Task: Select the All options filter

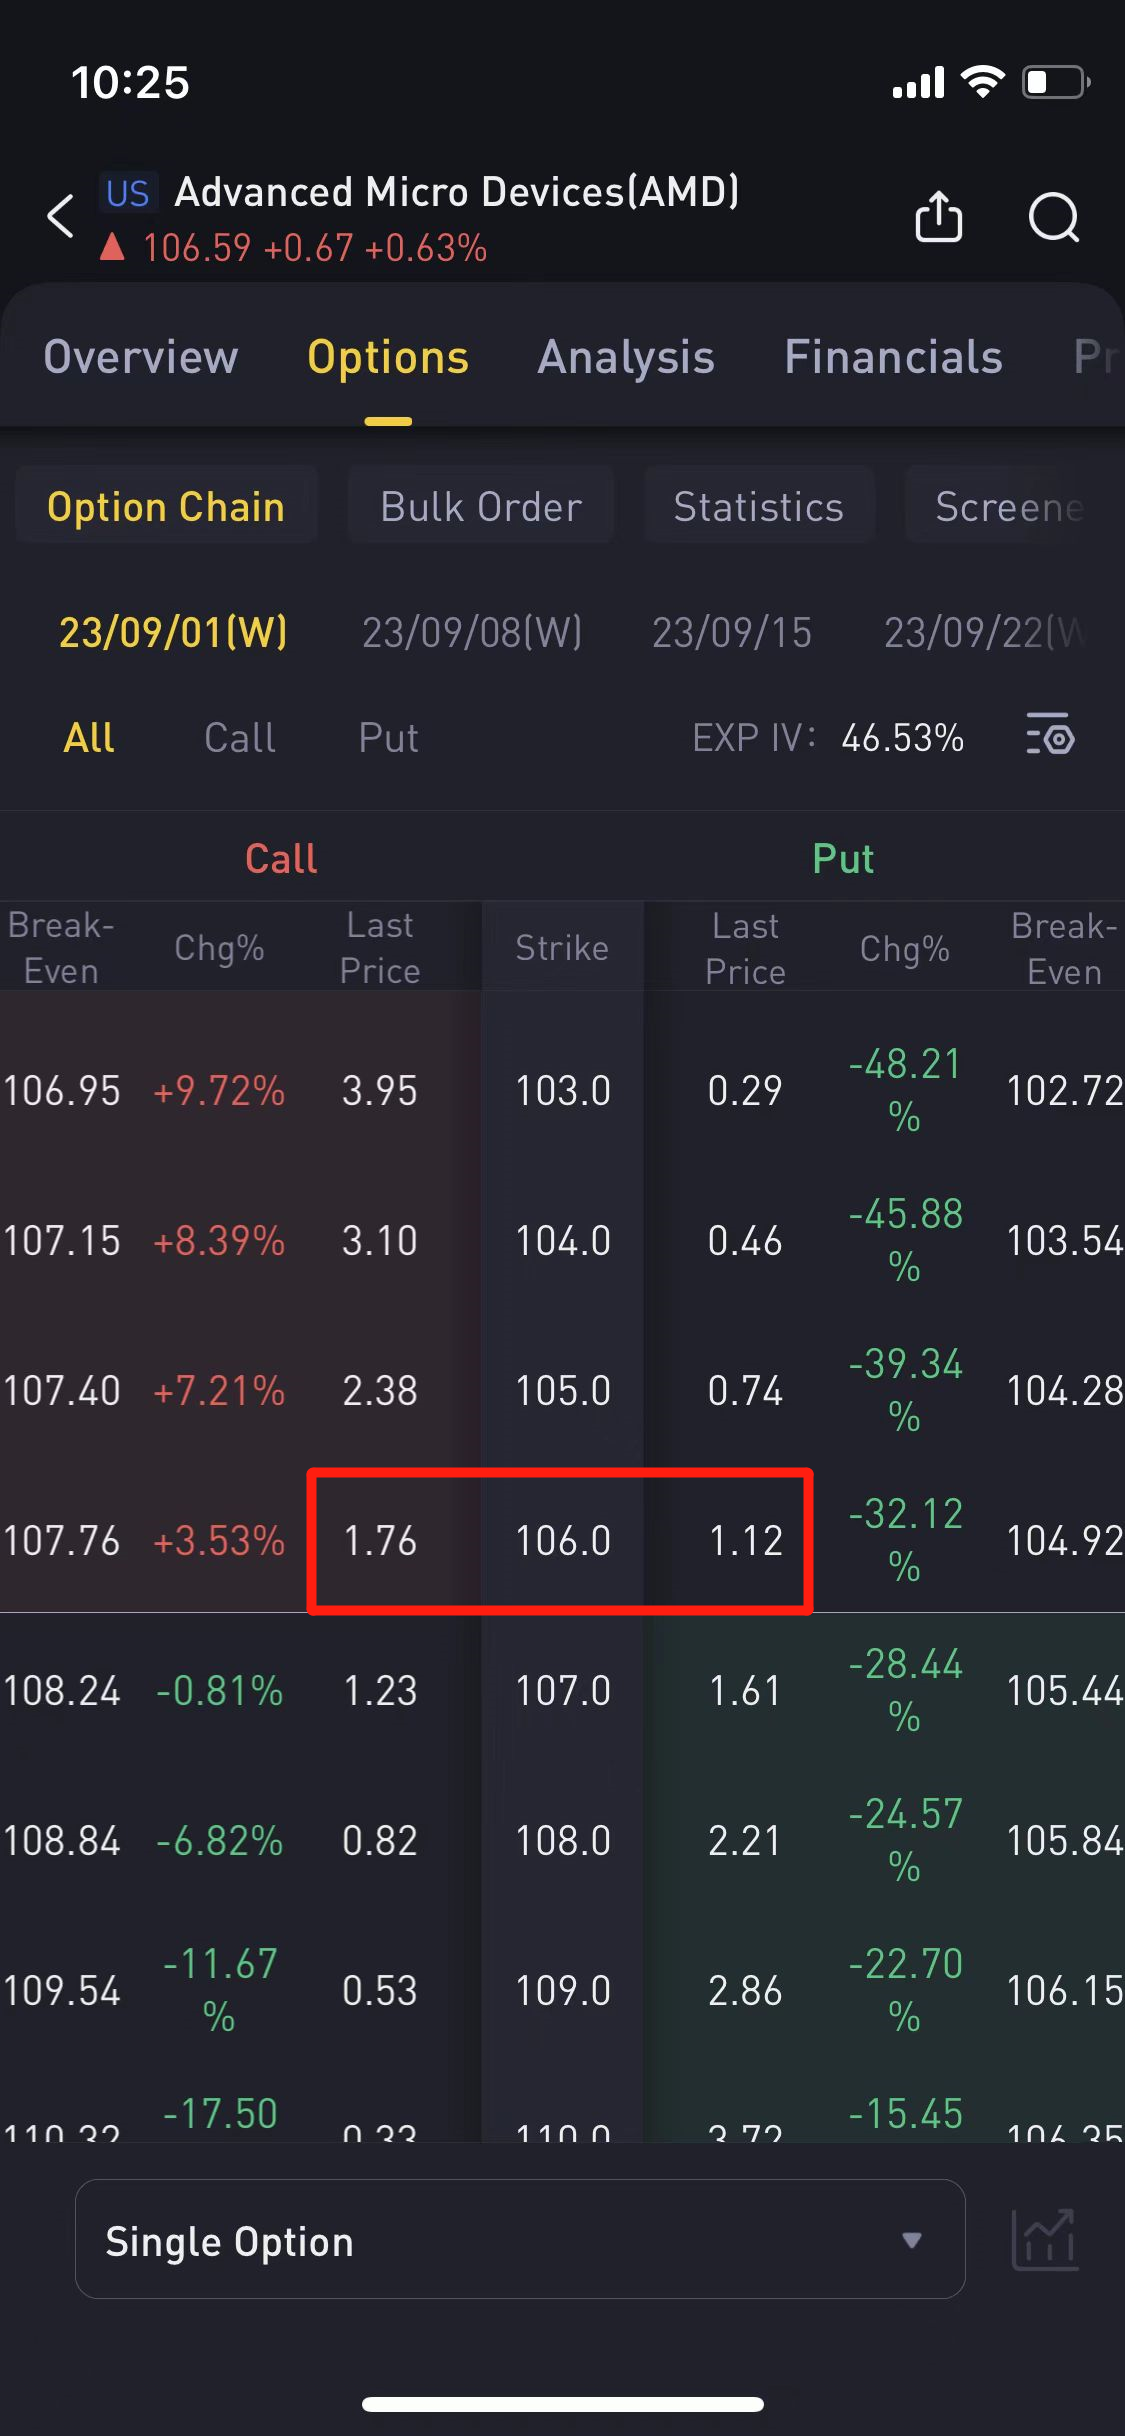Action: [x=89, y=738]
